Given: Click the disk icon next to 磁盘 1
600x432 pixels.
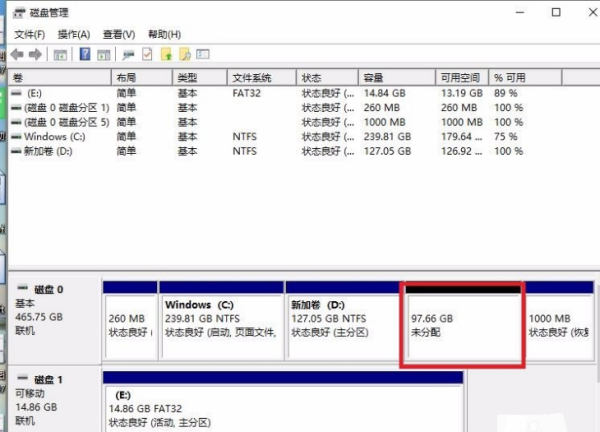Looking at the screenshot, I should (x=23, y=378).
